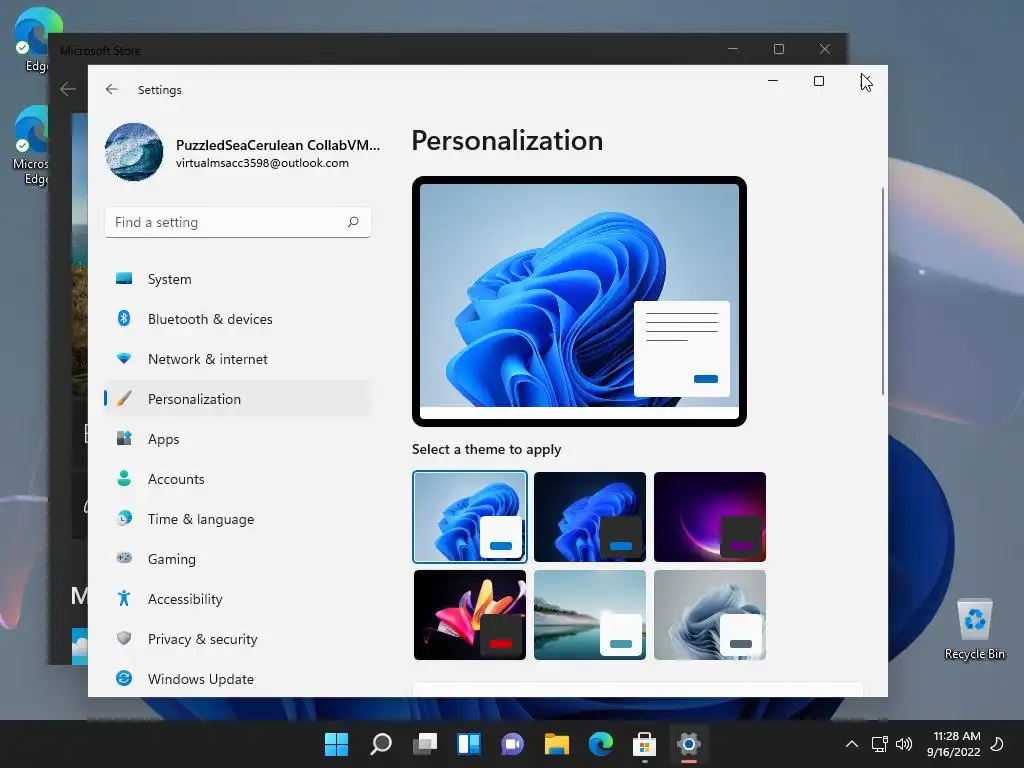This screenshot has width=1024, height=768.
Task: Click the account email virtualmsacc3598@outlook.com
Action: [x=262, y=163]
